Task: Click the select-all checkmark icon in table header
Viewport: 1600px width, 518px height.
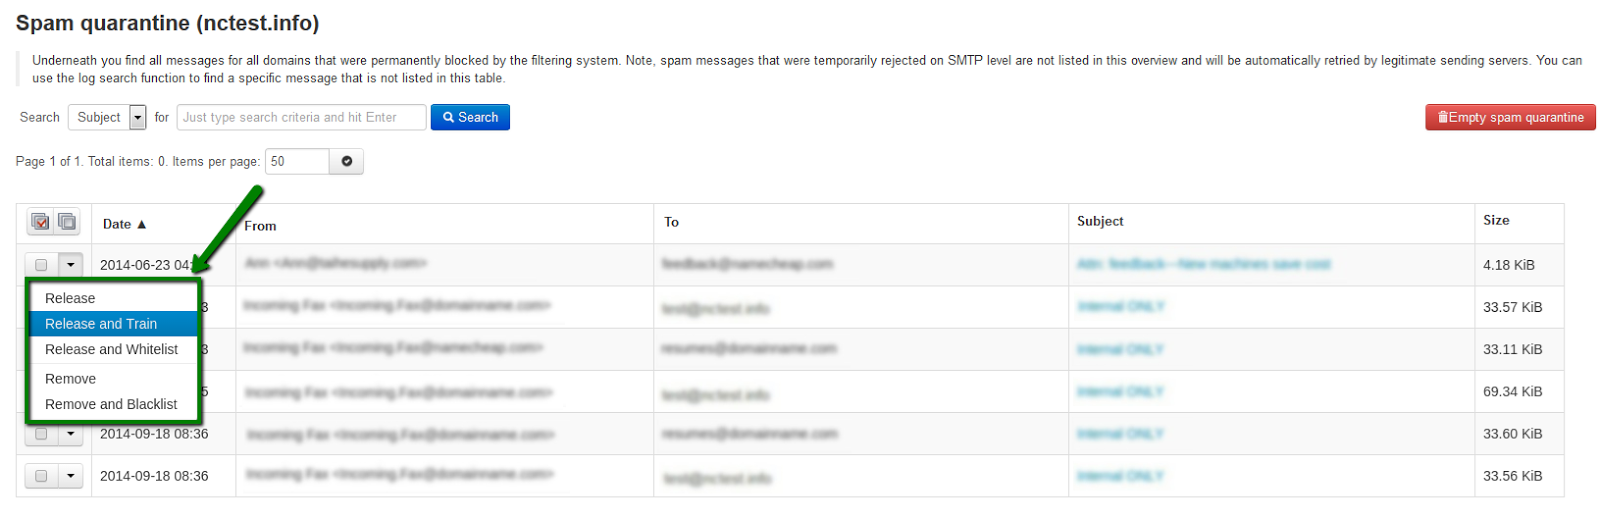Action: 40,222
